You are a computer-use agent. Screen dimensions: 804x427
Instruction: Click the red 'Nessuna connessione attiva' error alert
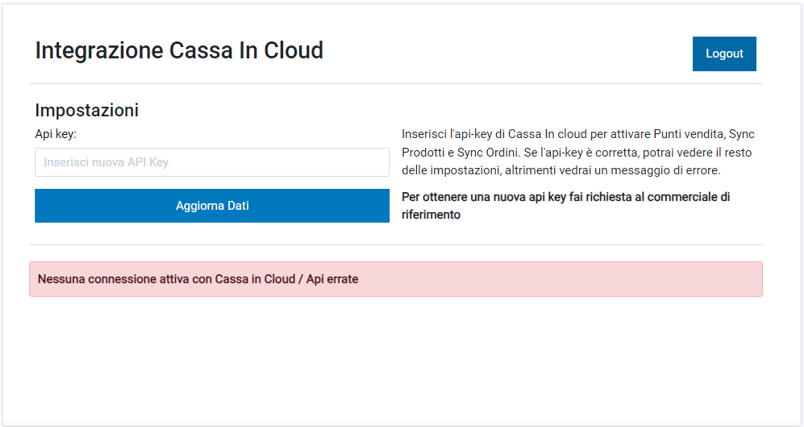pyautogui.click(x=395, y=279)
